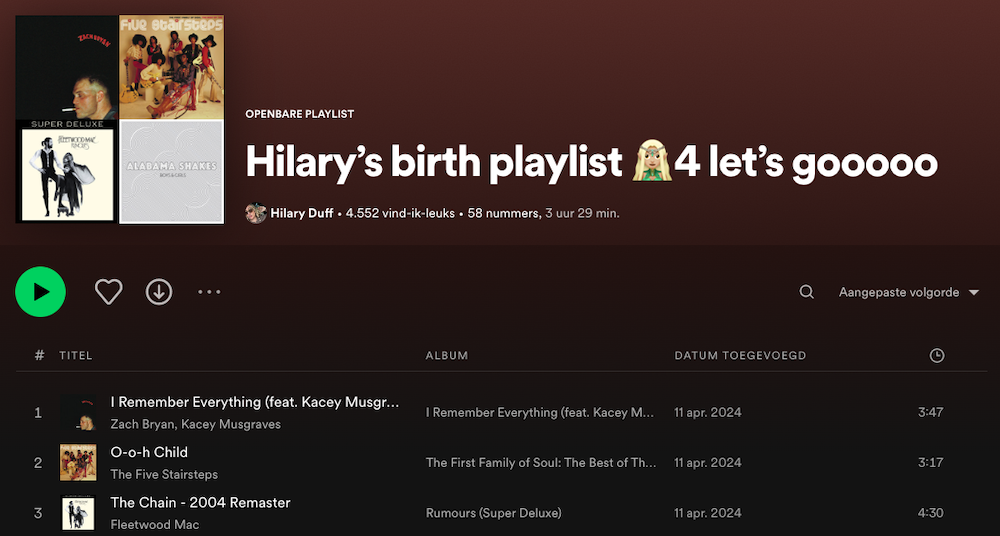Sort by the DATUM TOEGEVOEGD column header
The width and height of the screenshot is (1000, 536).
(740, 355)
